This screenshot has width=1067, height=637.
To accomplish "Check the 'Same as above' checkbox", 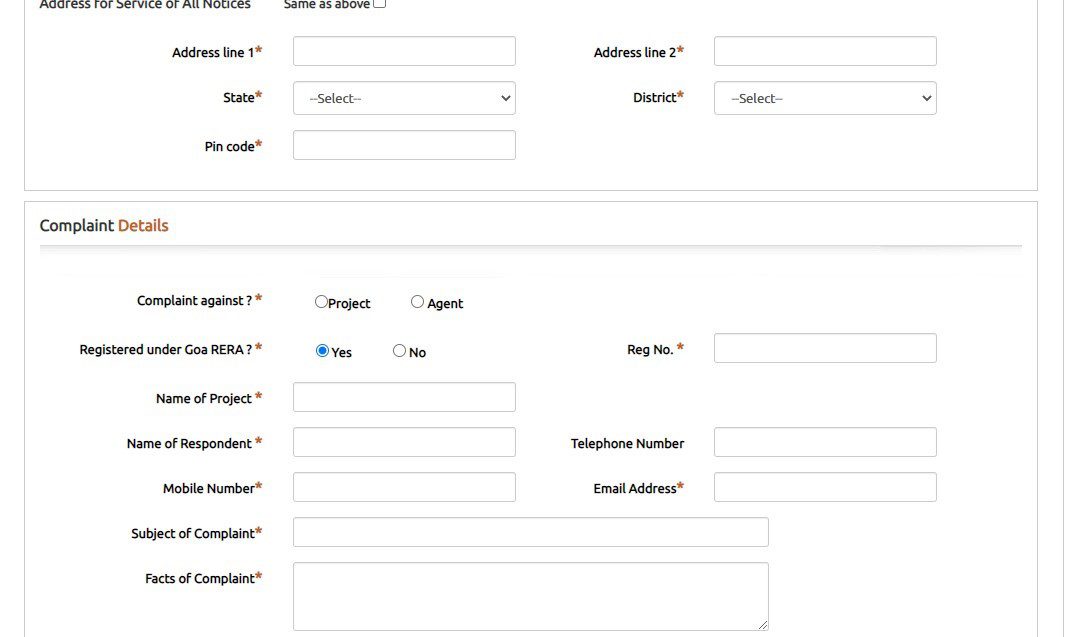I will [379, 4].
